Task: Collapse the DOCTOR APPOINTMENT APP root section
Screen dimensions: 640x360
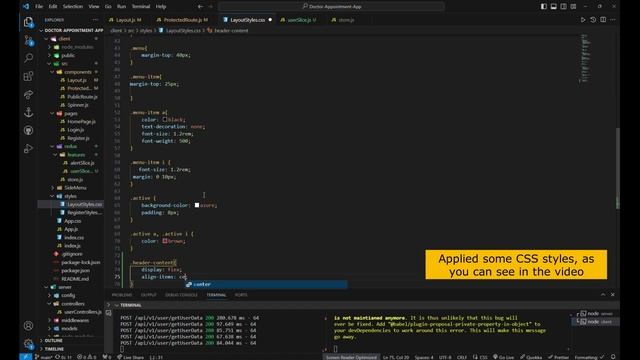Action: (x=71, y=30)
